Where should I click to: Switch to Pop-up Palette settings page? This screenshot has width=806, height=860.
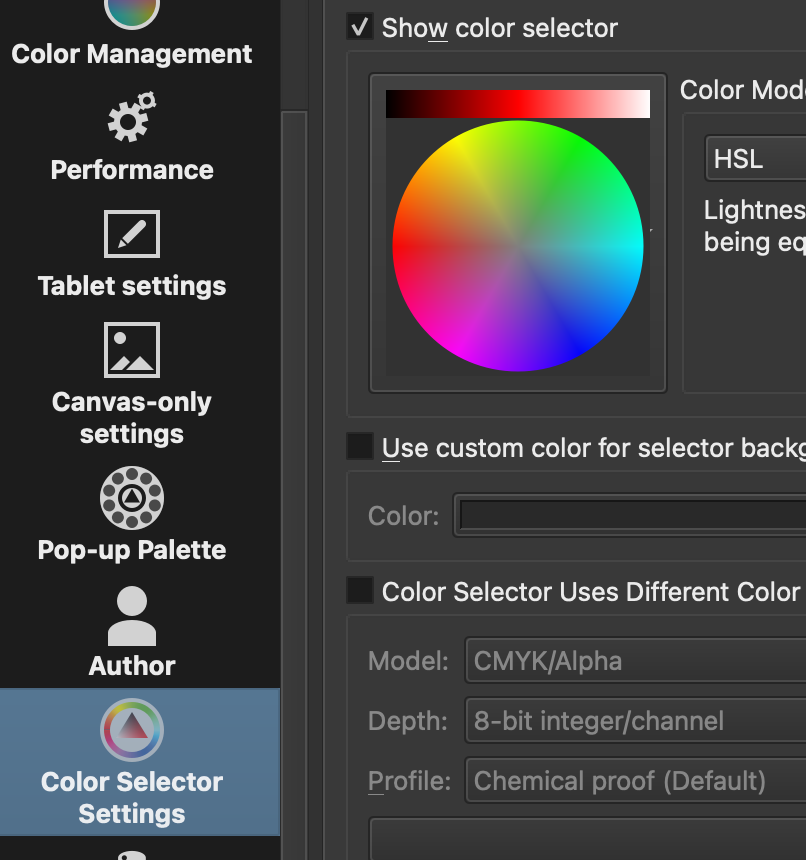pos(132,550)
